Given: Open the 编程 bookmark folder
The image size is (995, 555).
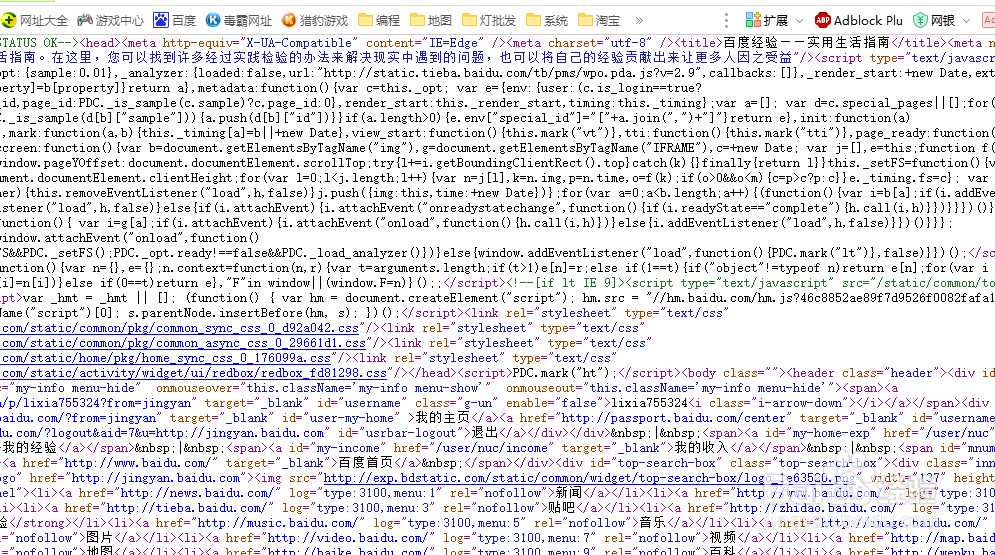Looking at the screenshot, I should pos(379,20).
